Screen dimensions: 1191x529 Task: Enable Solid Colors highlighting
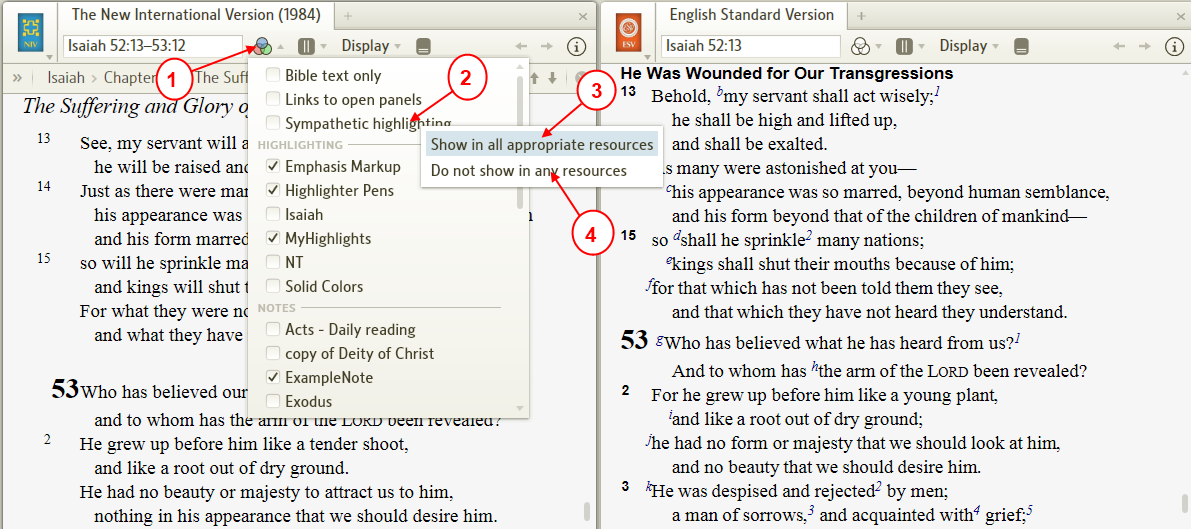[x=272, y=287]
